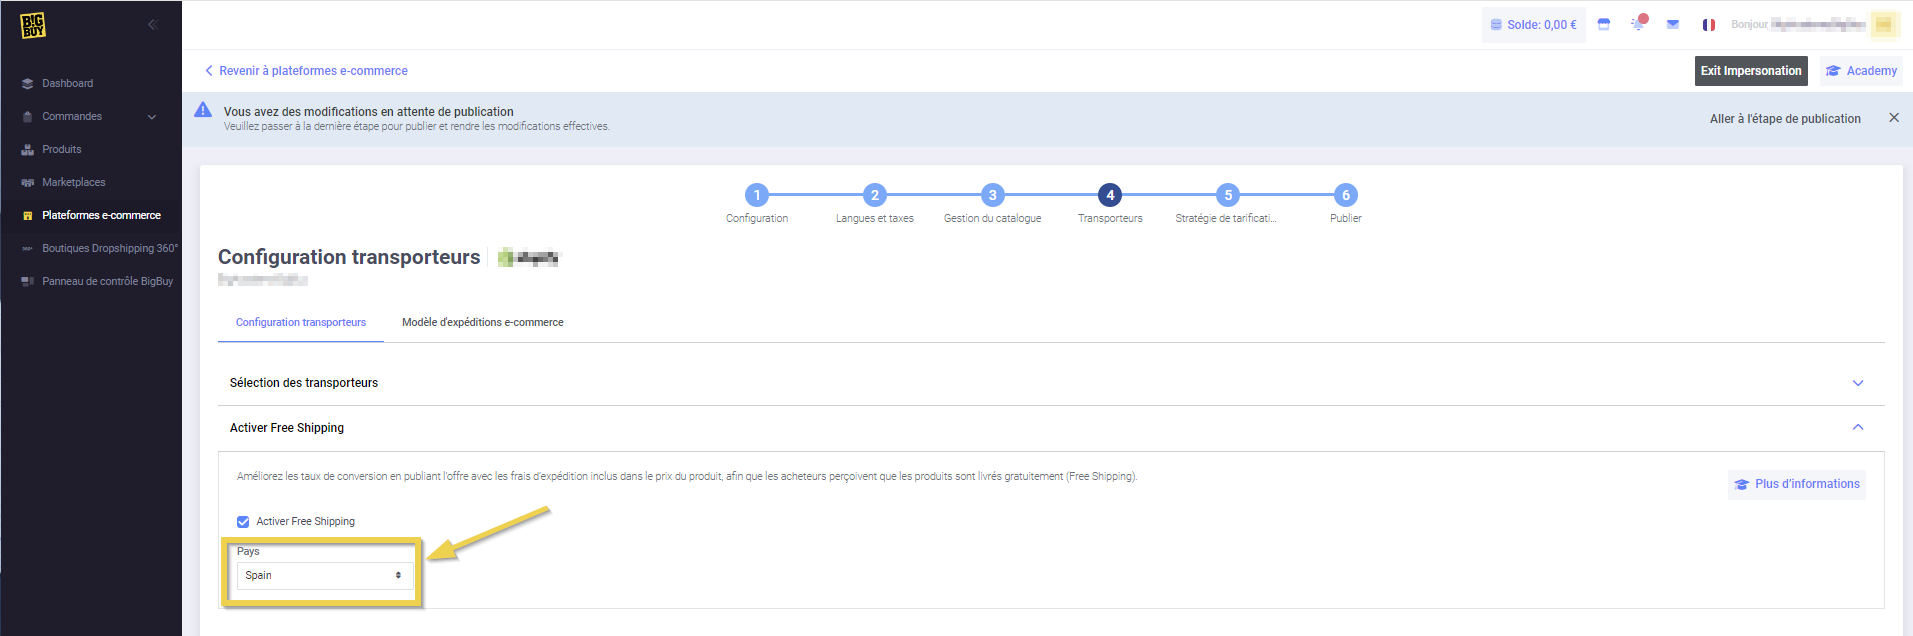Open the store icon in the top bar

pos(1604,25)
